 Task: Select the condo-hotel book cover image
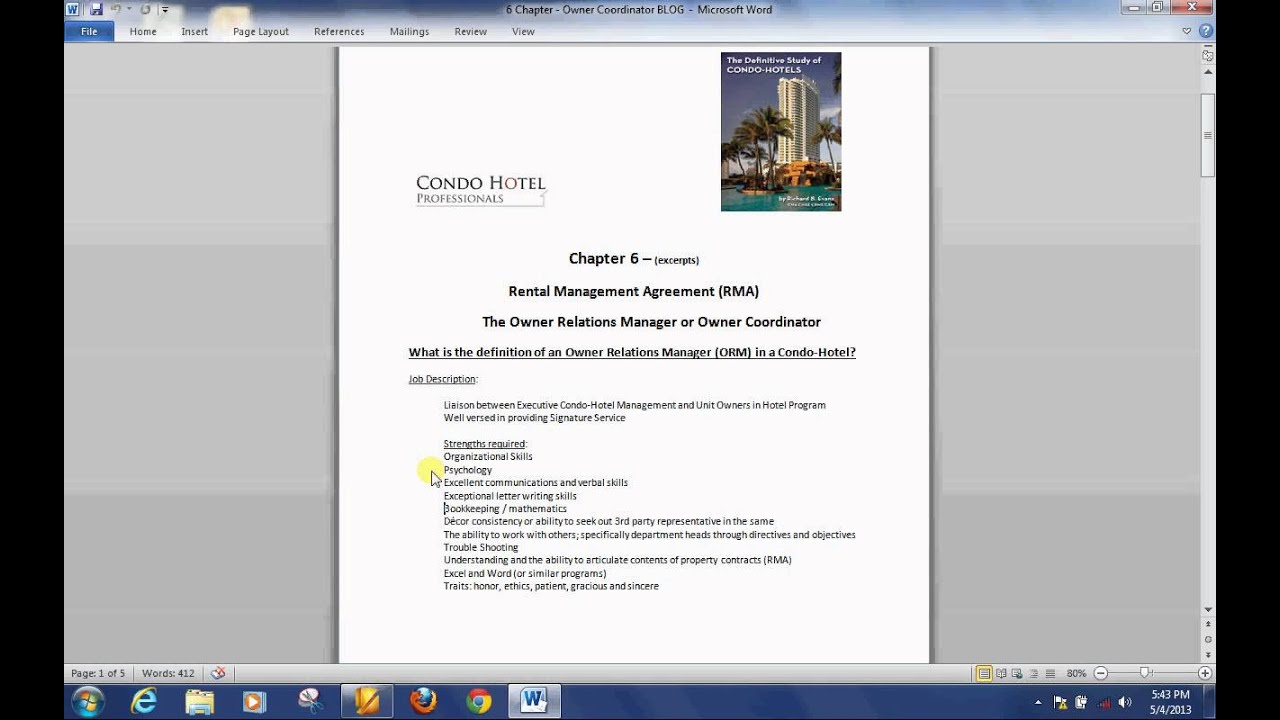781,131
